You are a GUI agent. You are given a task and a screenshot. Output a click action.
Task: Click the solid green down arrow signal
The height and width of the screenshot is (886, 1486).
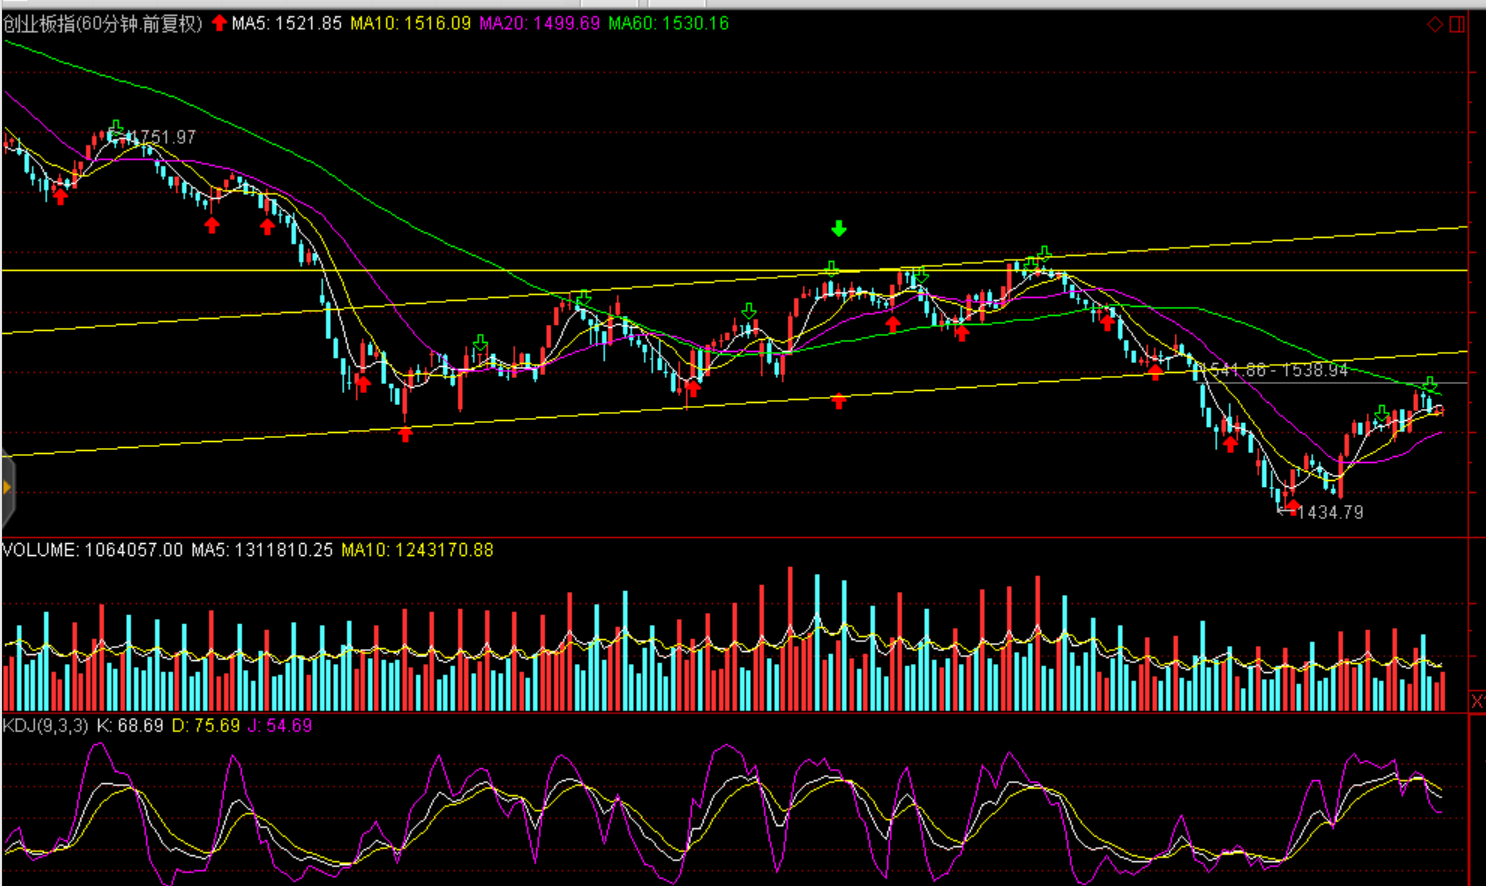tap(839, 229)
